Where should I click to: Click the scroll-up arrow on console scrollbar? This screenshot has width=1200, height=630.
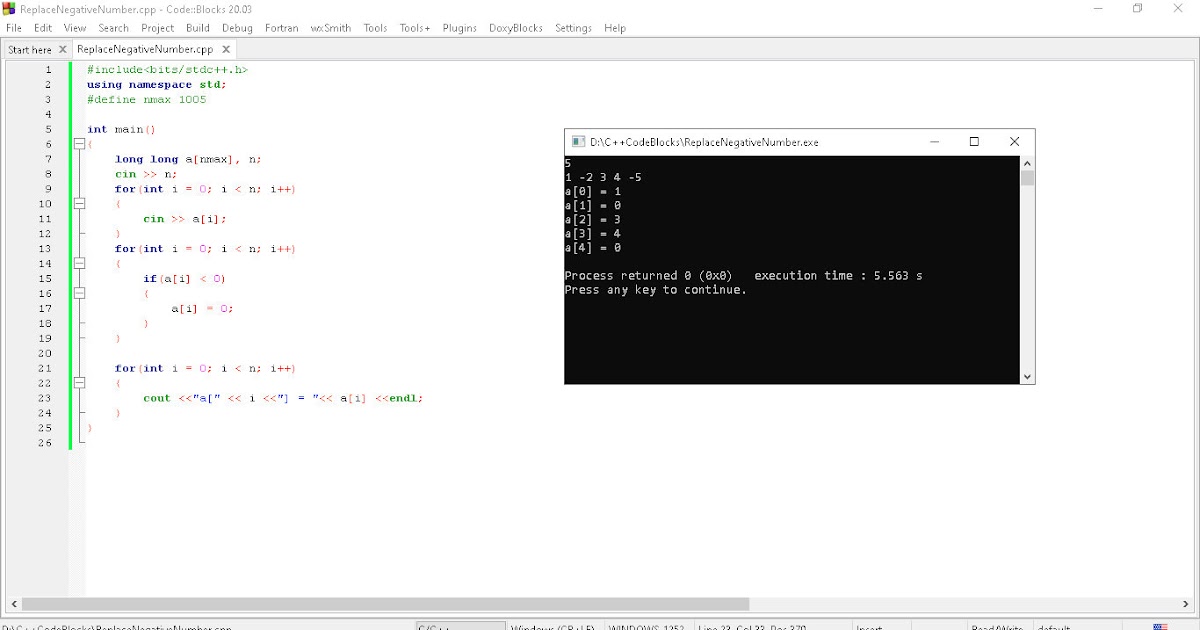coord(1027,163)
